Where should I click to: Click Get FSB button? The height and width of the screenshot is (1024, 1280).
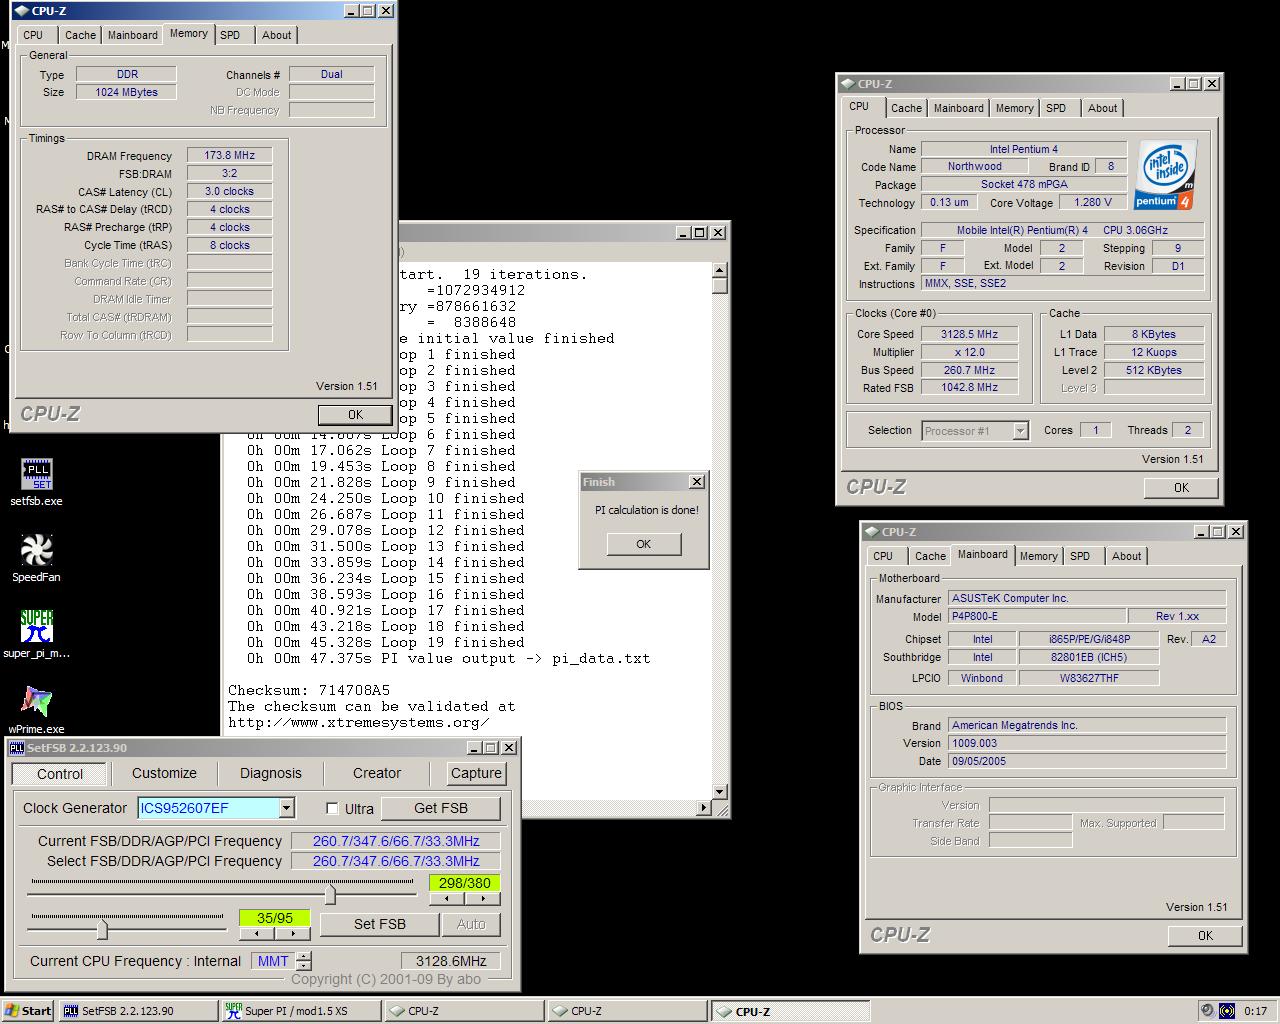(x=440, y=808)
